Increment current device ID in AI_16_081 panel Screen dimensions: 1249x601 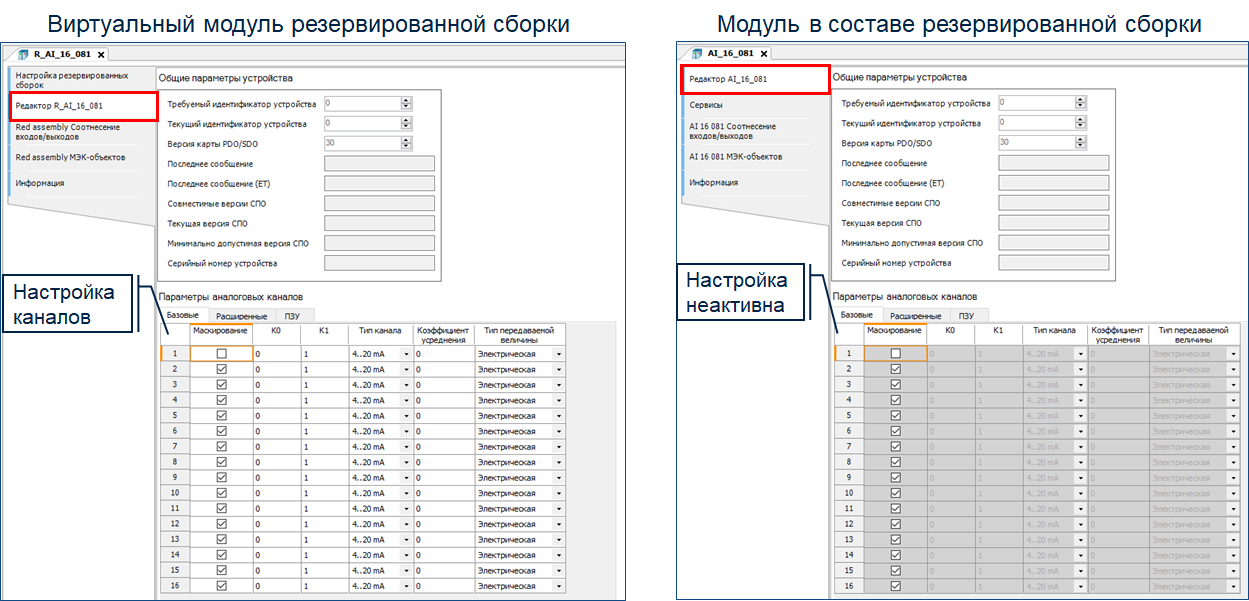[1080, 120]
